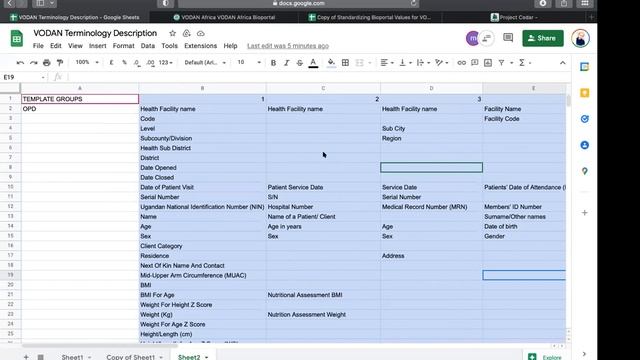640x360 pixels.
Task: Open the fill color picker
Action: click(331, 63)
